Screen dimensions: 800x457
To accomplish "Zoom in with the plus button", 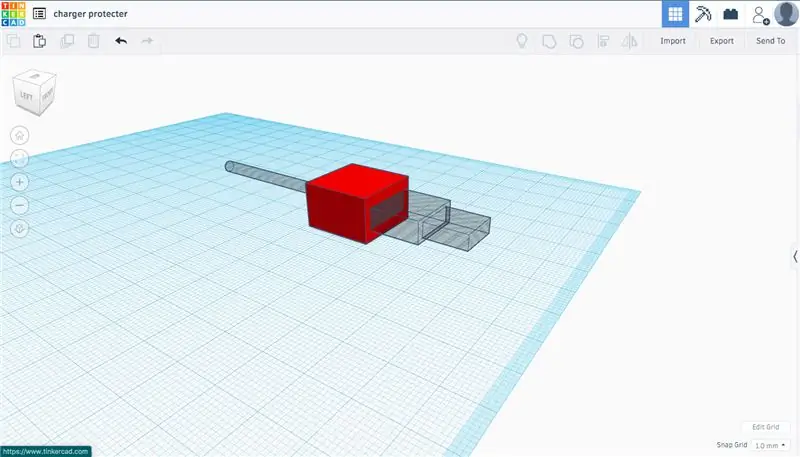I will coord(19,182).
